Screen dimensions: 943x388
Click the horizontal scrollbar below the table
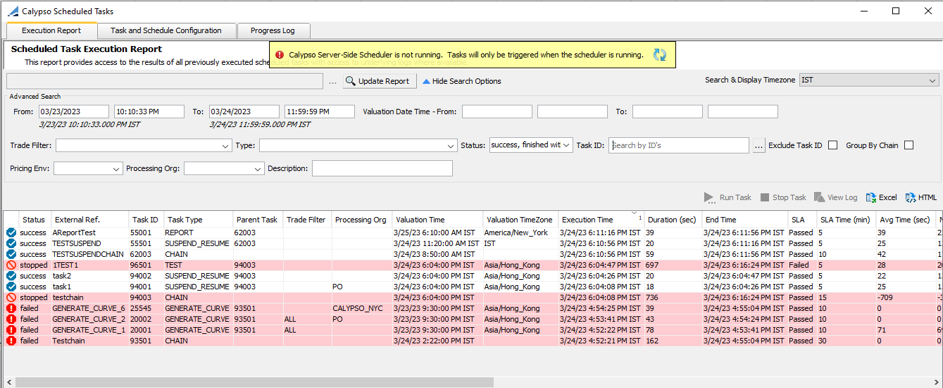(x=254, y=382)
